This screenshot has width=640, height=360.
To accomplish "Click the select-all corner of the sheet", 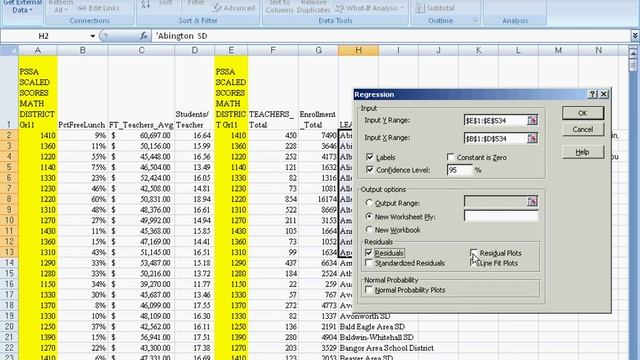I will 9,50.
